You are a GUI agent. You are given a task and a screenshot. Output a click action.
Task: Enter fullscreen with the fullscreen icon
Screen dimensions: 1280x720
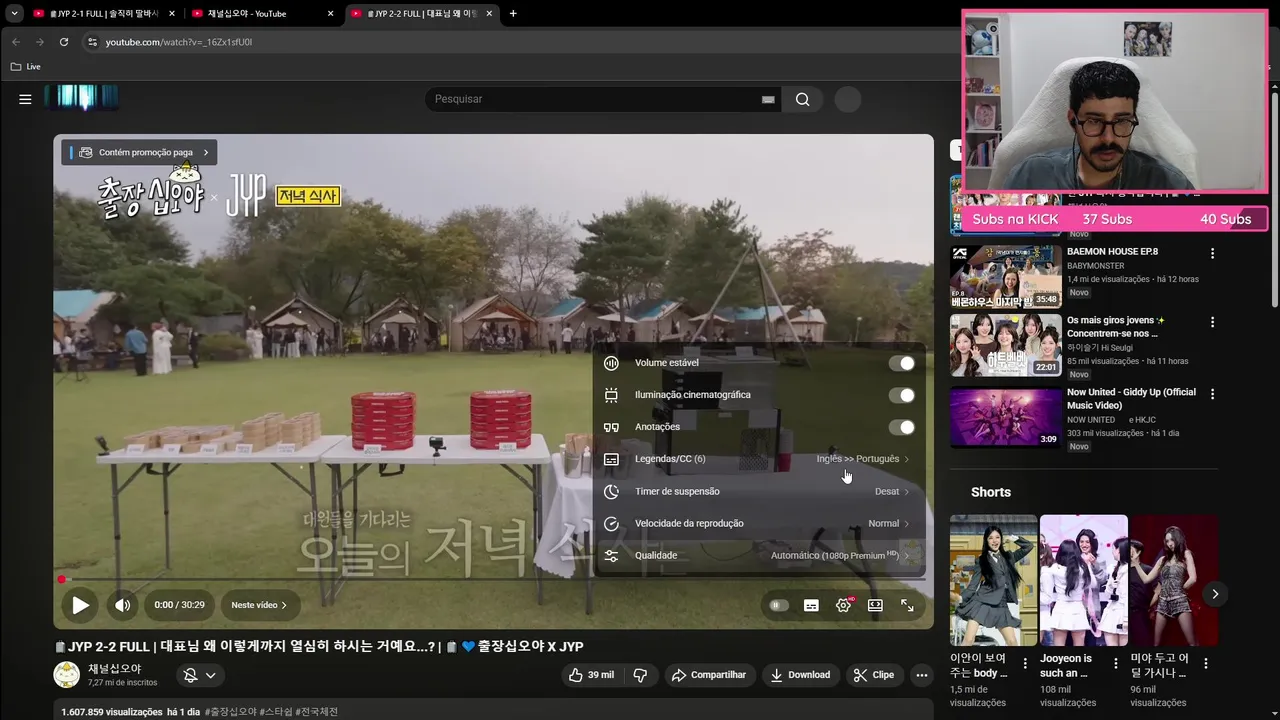point(907,605)
